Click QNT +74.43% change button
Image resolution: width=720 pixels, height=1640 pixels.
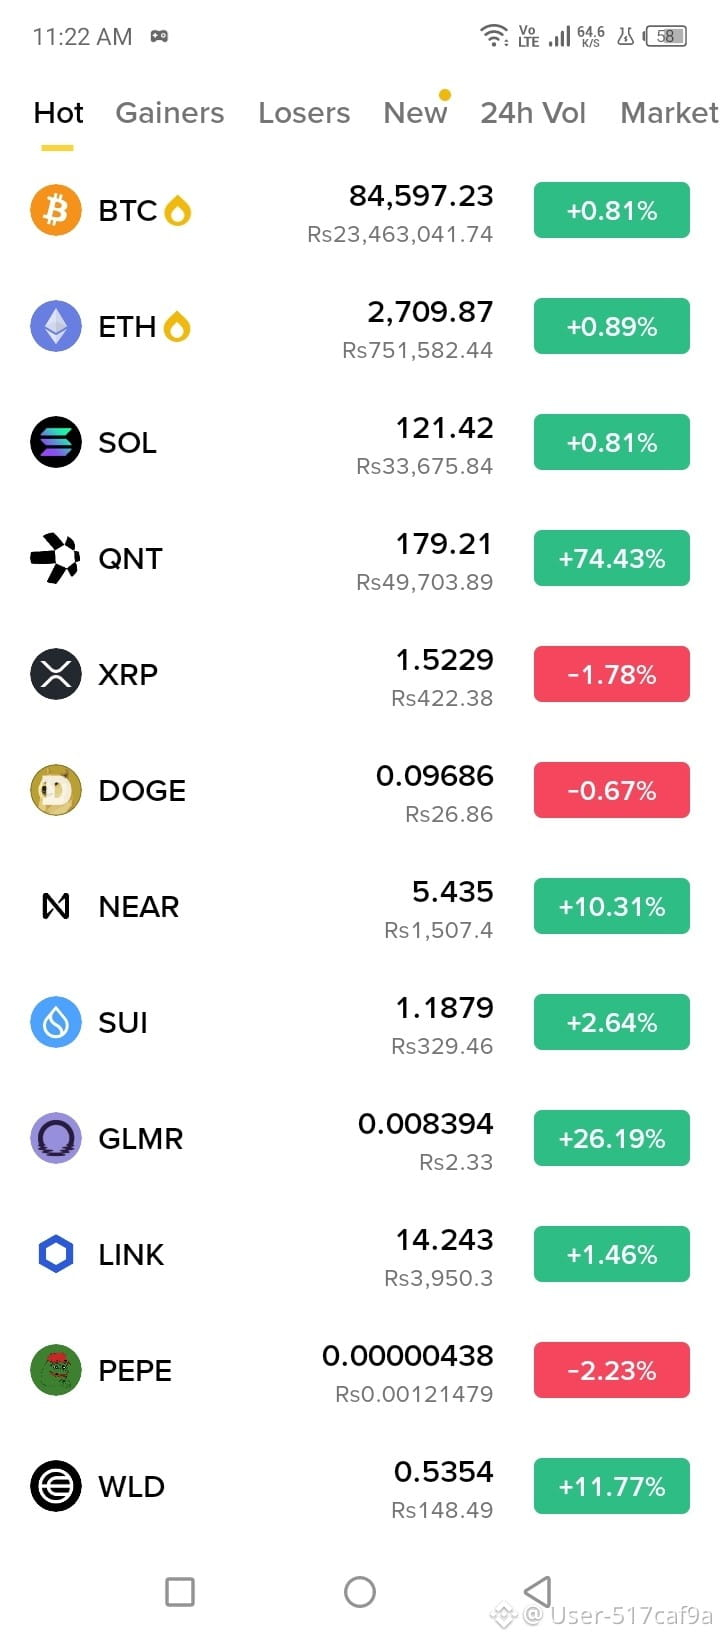[612, 558]
